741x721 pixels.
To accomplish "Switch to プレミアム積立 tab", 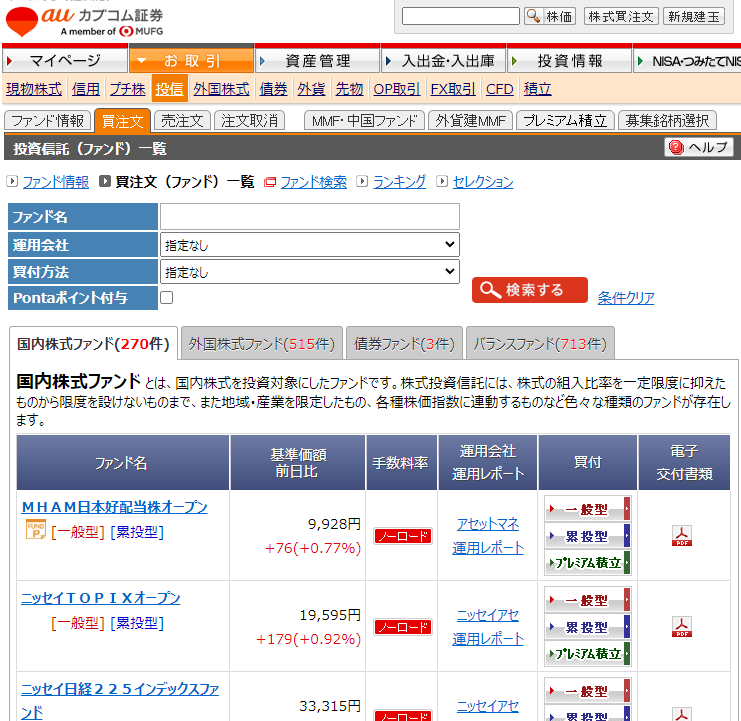I will pos(565,120).
